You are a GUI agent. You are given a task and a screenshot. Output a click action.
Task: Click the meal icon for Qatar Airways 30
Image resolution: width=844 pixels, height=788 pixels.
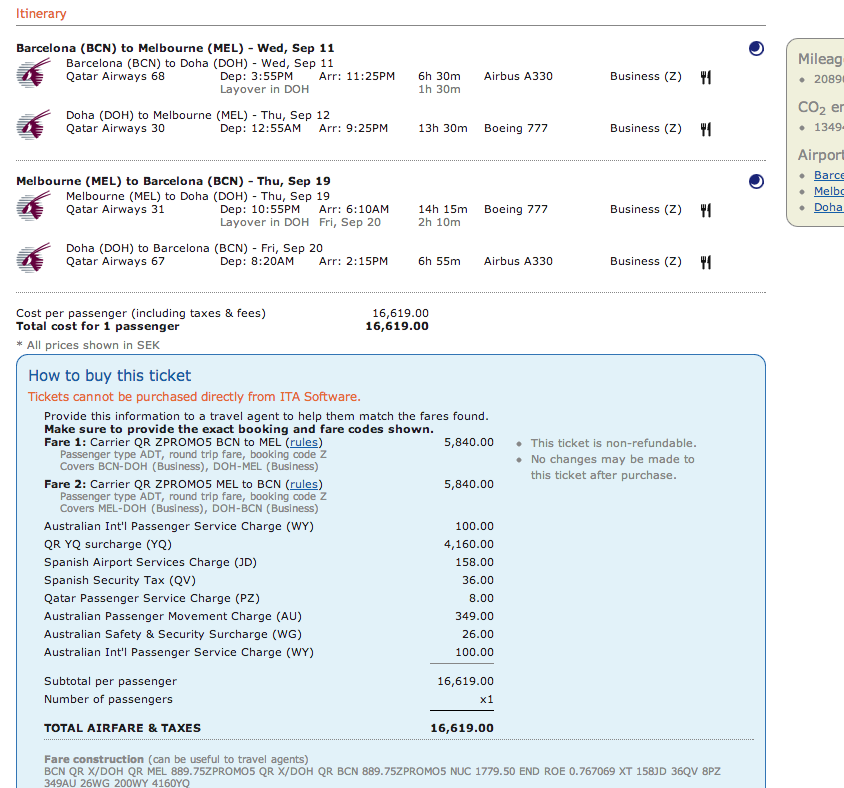point(706,129)
